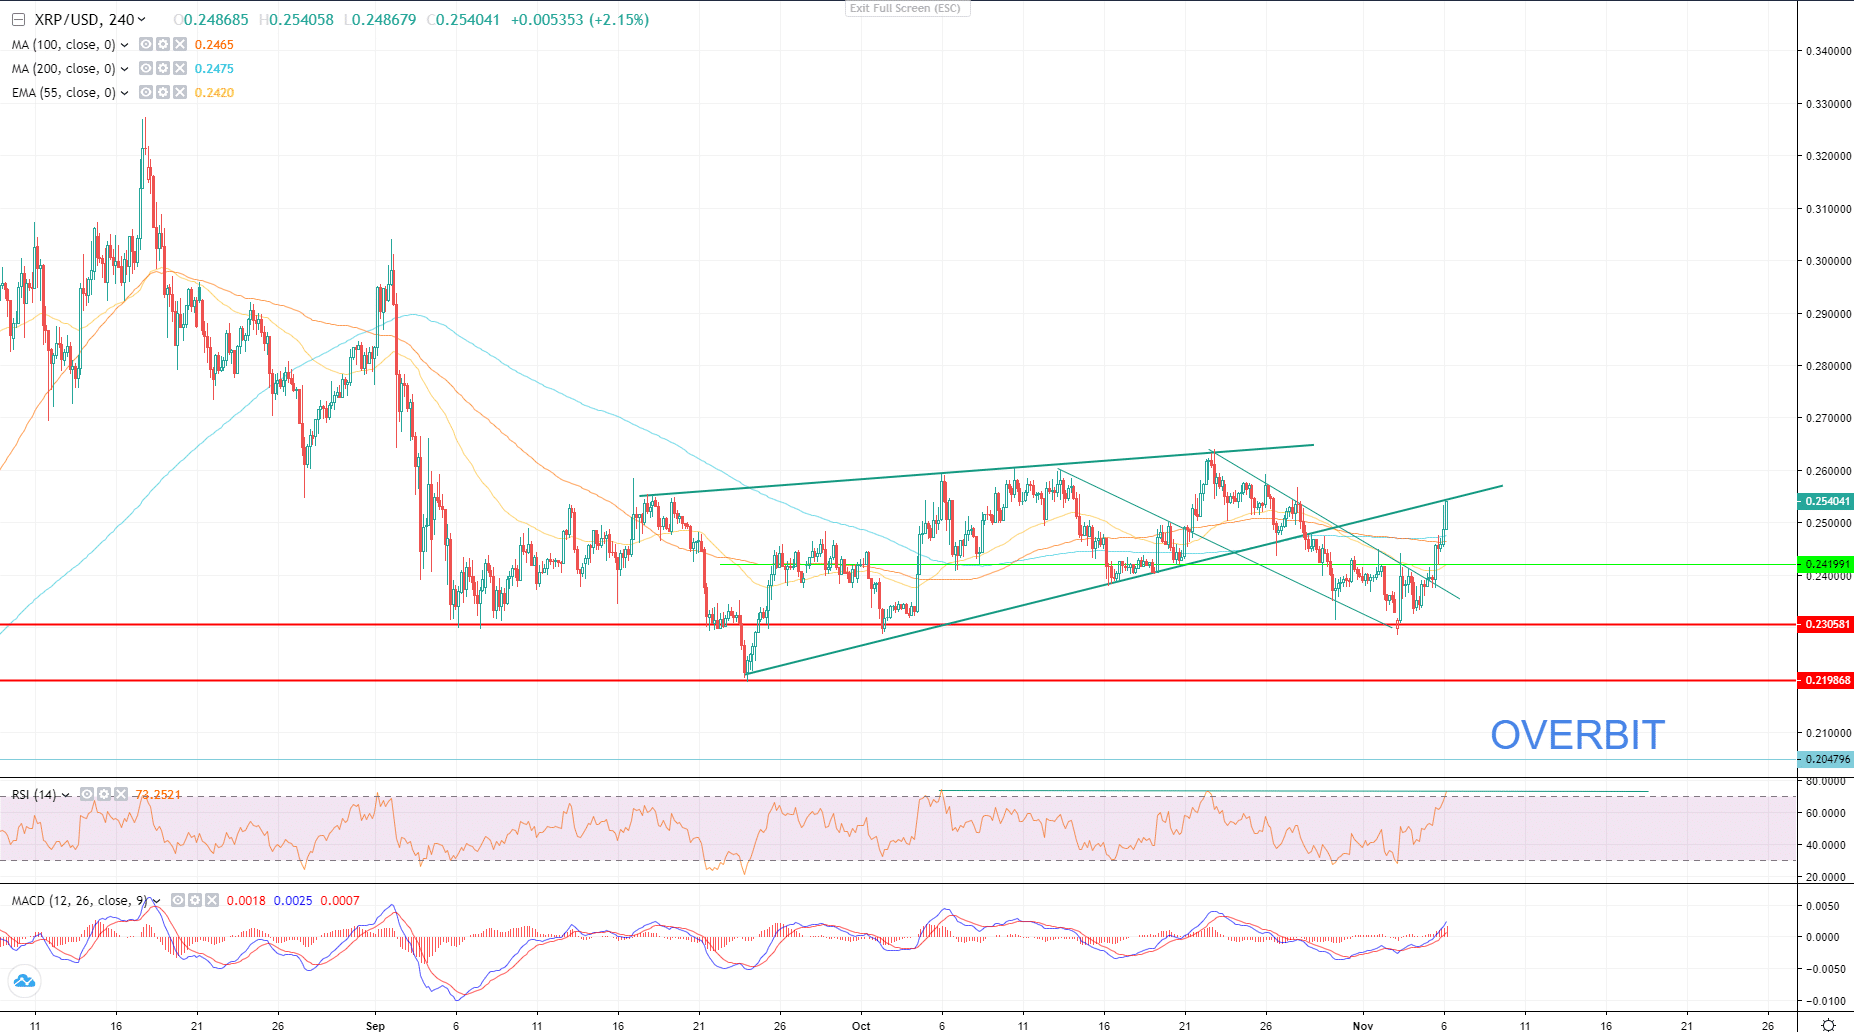
Task: Click the XRP/USD, 240 symbol title
Action: (x=84, y=20)
